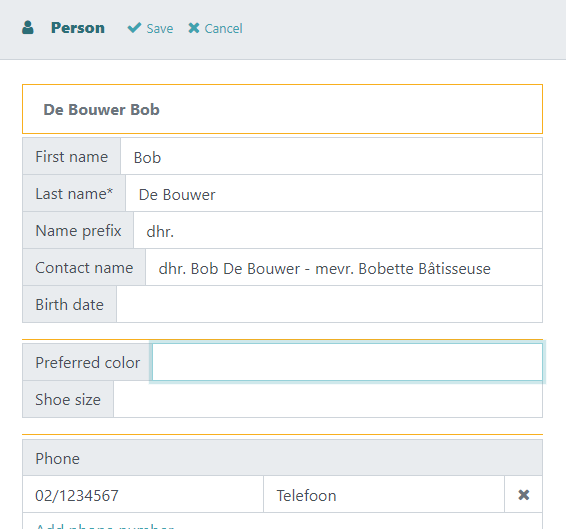Click the person silhouette icon
The height and width of the screenshot is (529, 566).
click(x=28, y=28)
